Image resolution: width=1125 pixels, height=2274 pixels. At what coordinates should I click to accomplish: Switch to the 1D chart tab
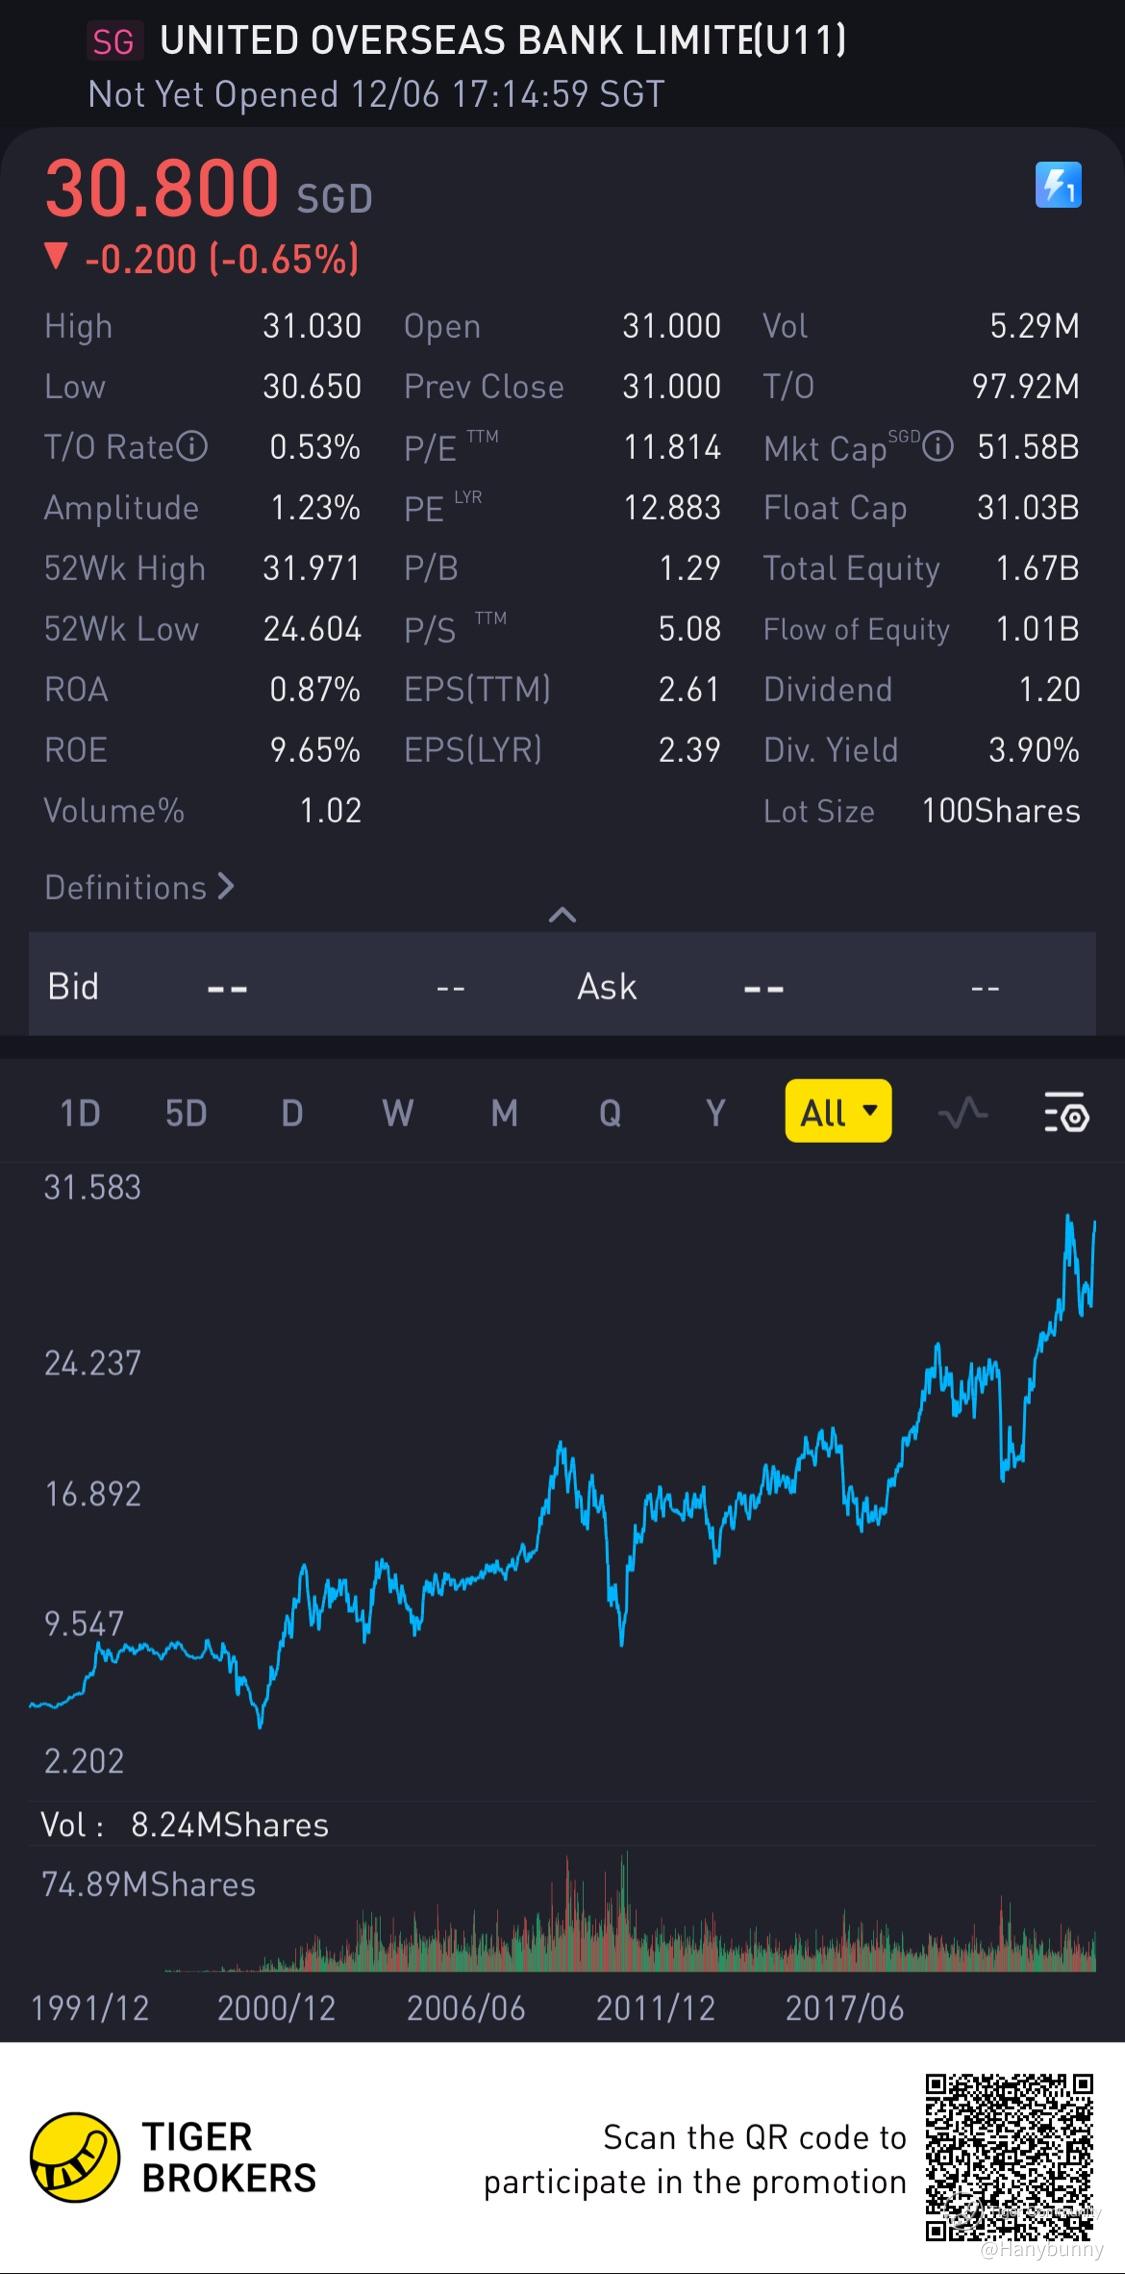tap(80, 1113)
